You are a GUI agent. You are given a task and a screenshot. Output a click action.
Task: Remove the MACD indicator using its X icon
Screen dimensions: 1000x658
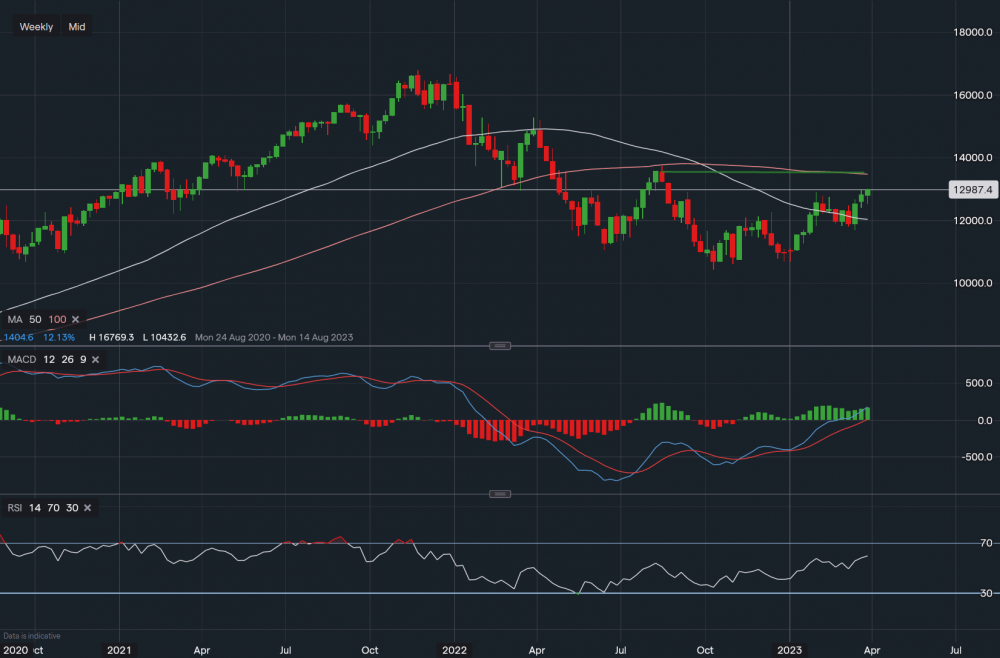tap(95, 359)
